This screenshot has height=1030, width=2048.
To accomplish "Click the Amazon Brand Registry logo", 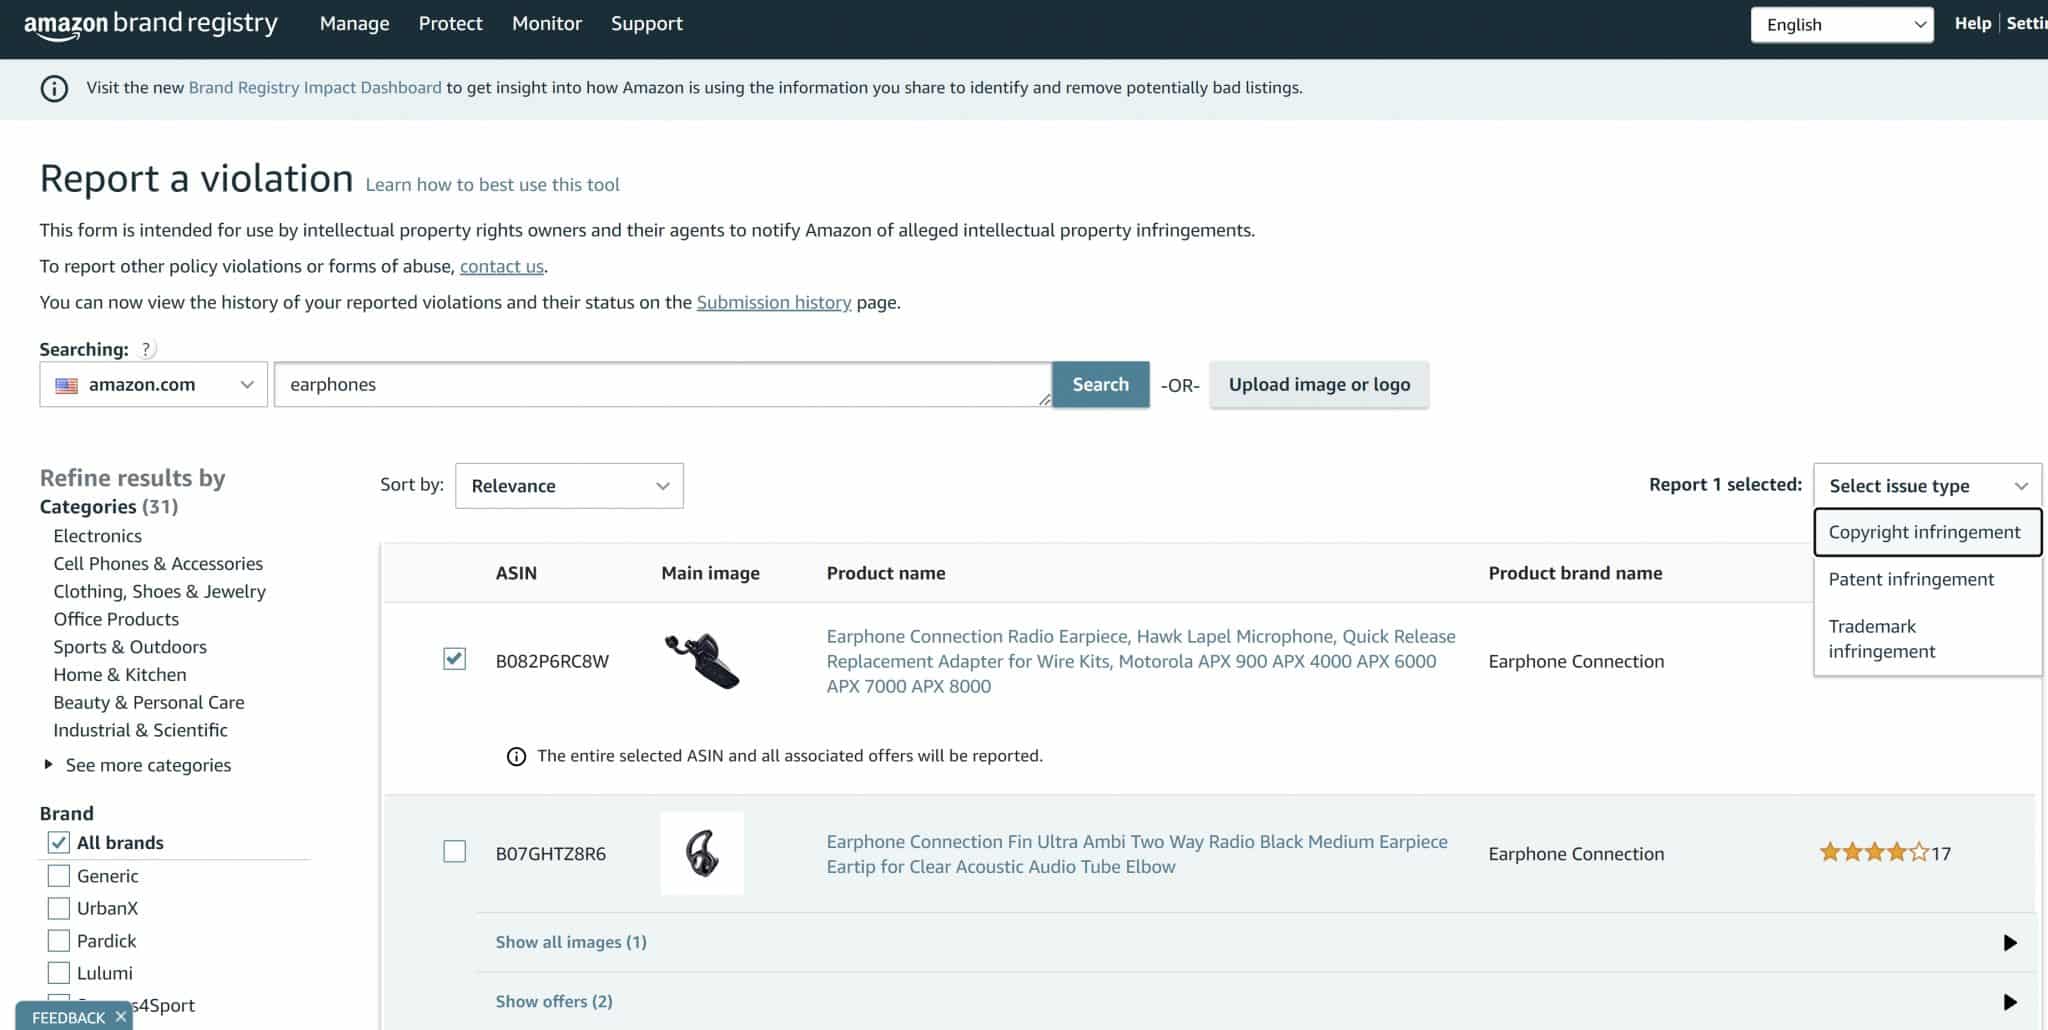I will pos(151,25).
